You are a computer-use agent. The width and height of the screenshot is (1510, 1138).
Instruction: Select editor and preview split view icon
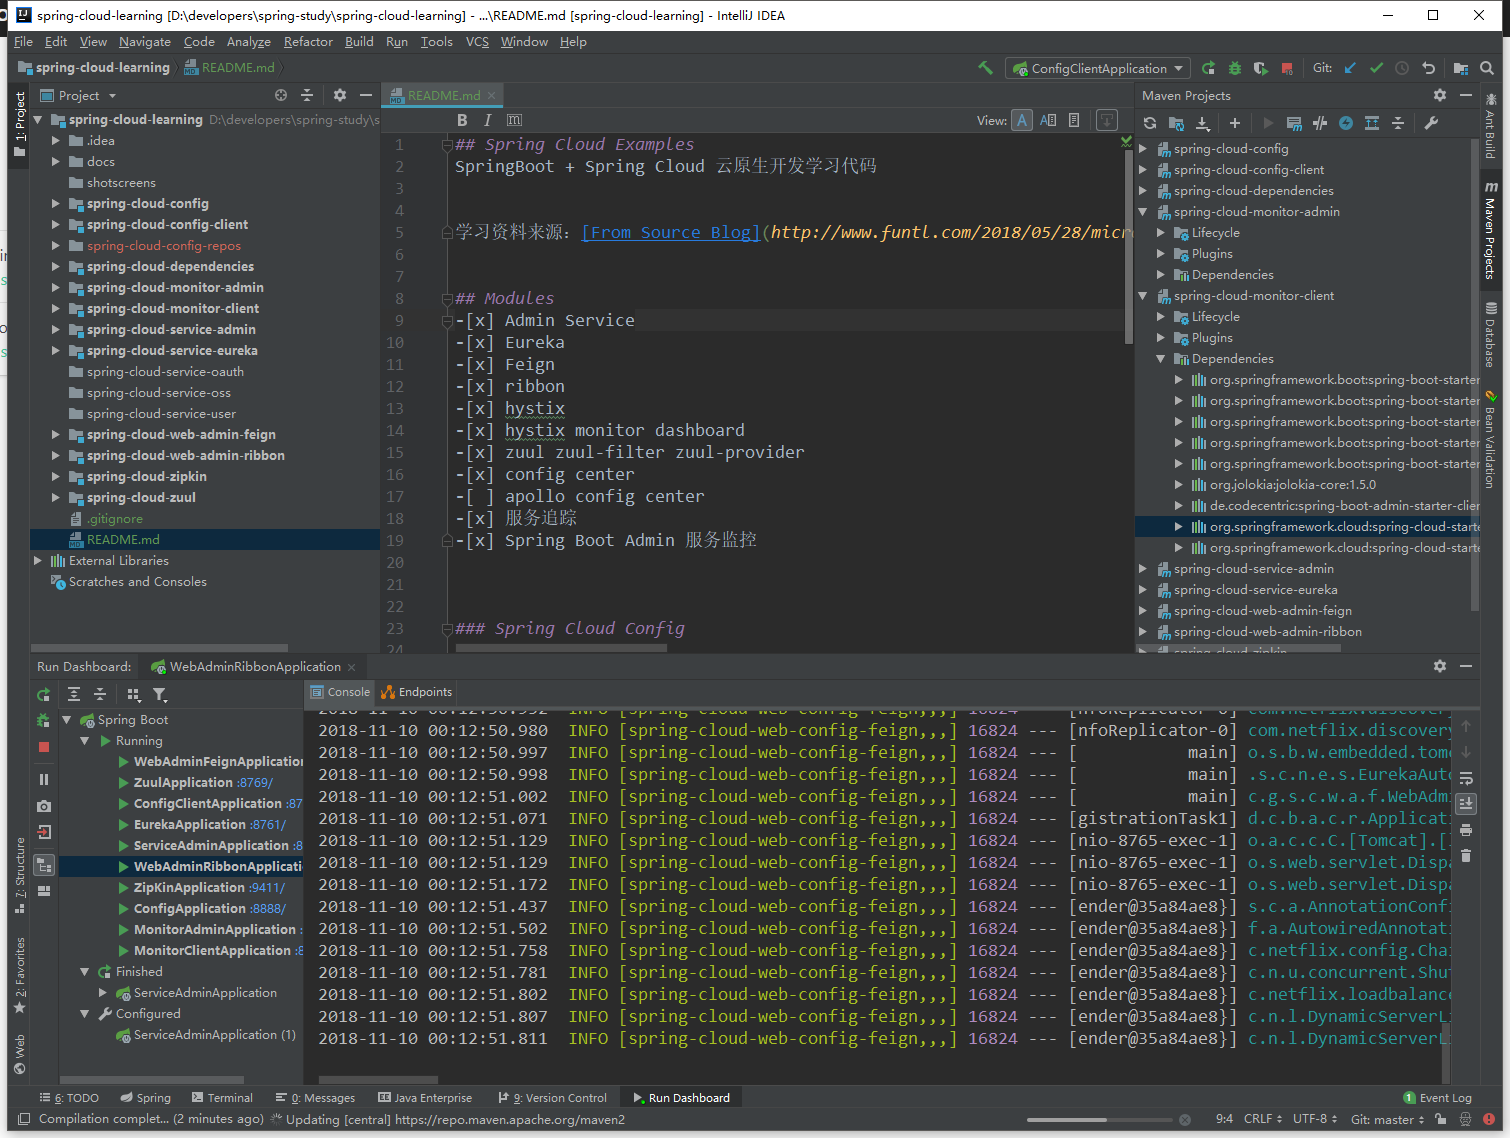1048,120
